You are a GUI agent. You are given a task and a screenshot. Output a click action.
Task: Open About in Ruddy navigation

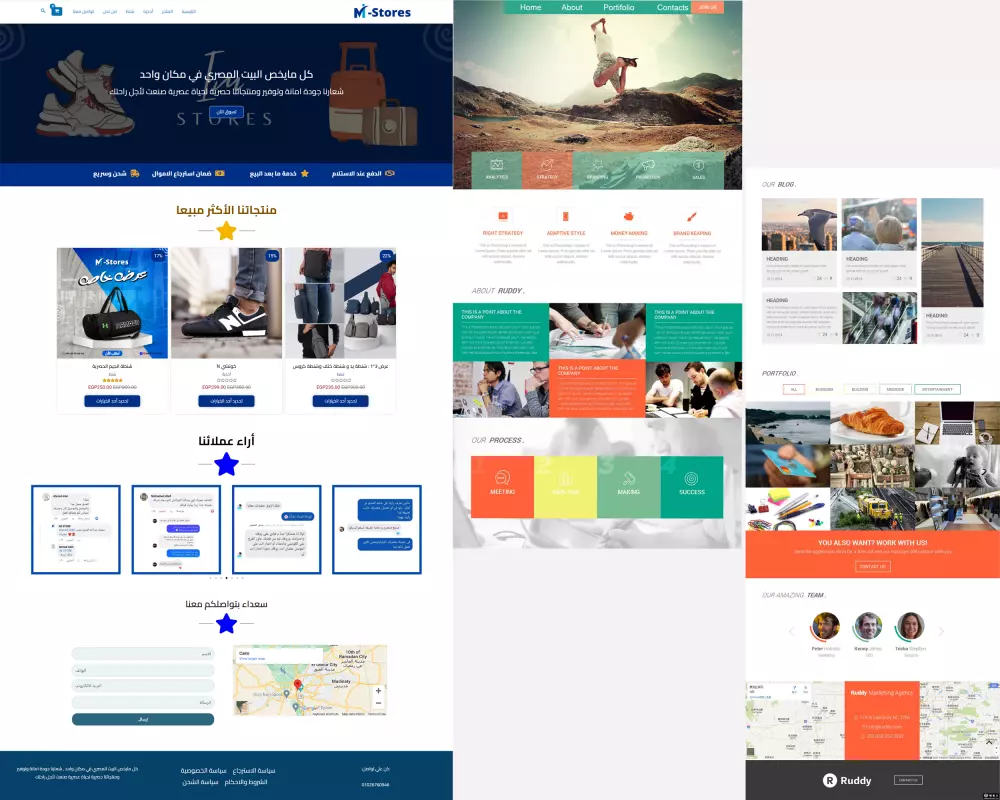[571, 7]
